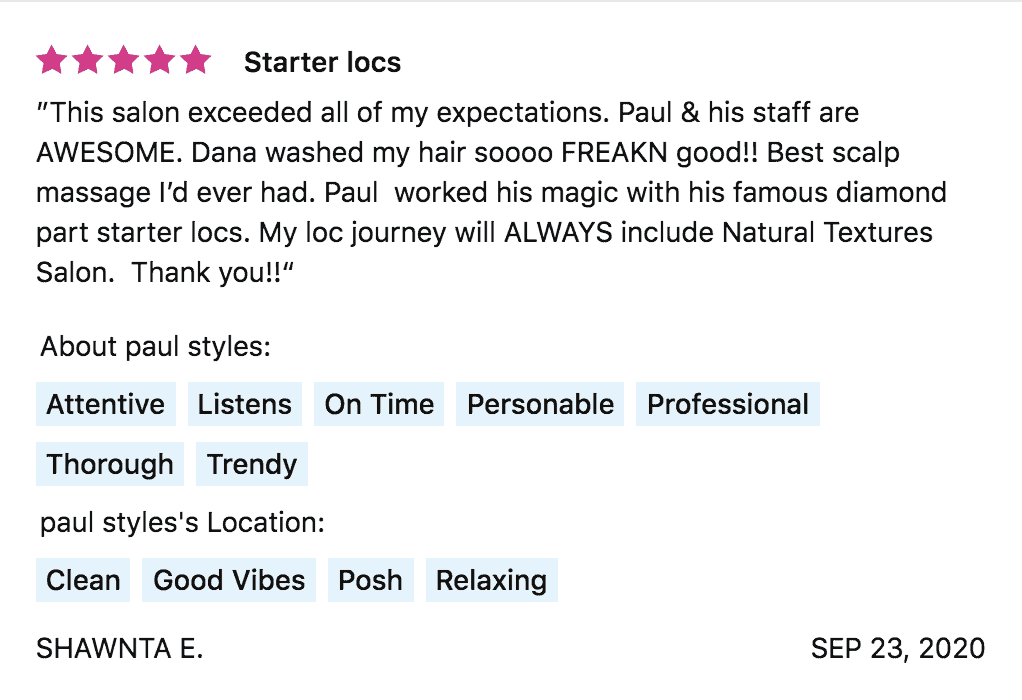Click the first pink rating star
The image size is (1022, 700).
coord(52,61)
